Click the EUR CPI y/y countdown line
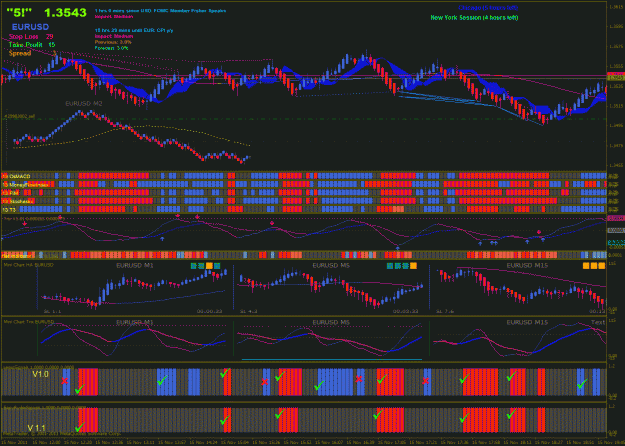Image resolution: width=625 pixels, height=446 pixels. tap(134, 30)
